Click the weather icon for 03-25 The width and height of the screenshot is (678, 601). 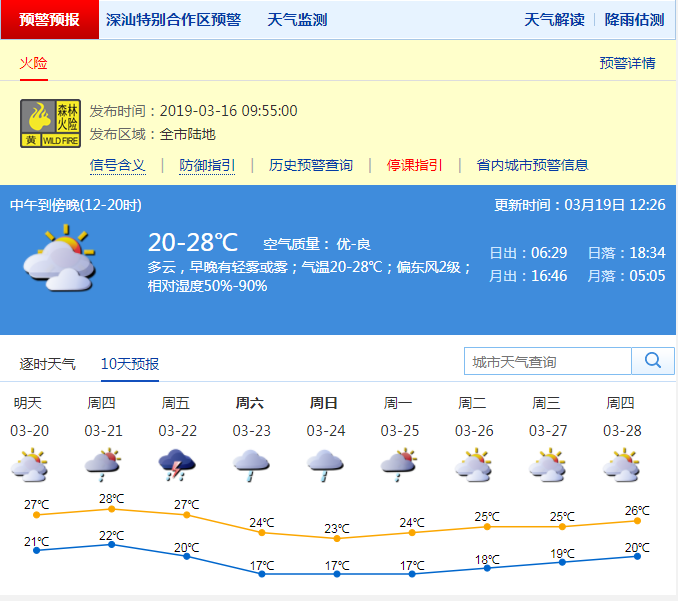(x=399, y=465)
